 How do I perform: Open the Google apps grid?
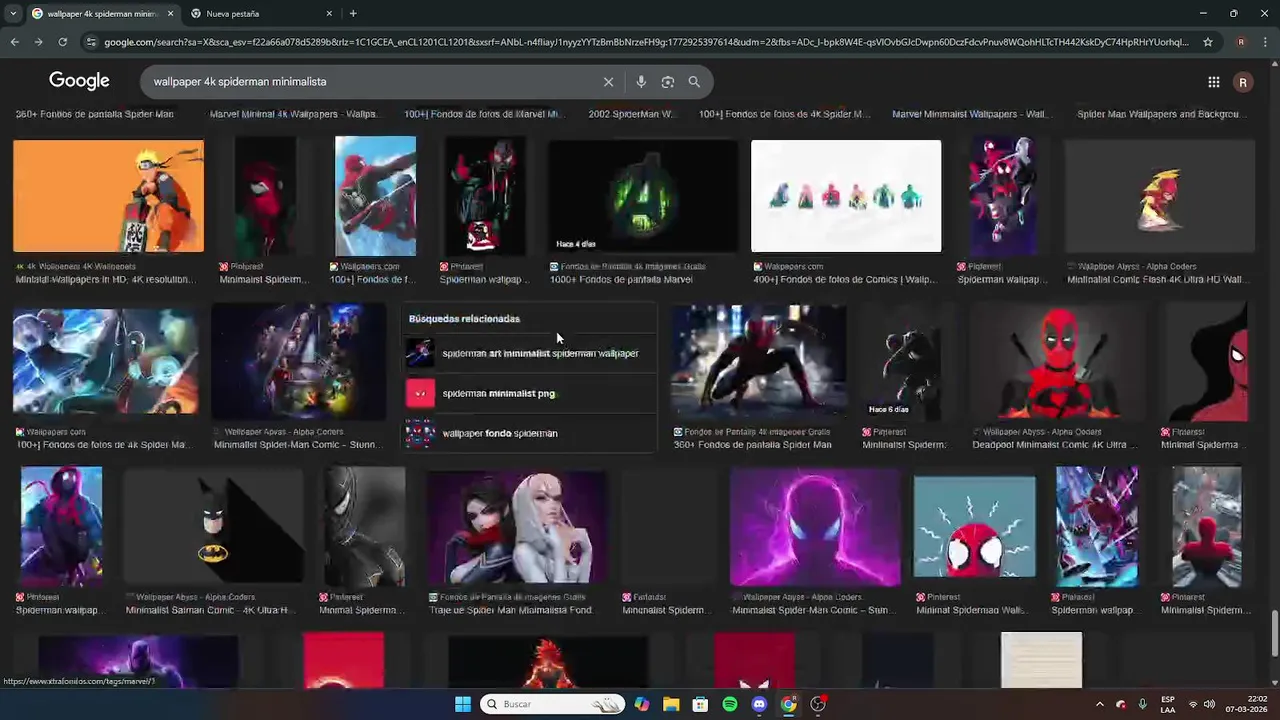(x=1213, y=82)
